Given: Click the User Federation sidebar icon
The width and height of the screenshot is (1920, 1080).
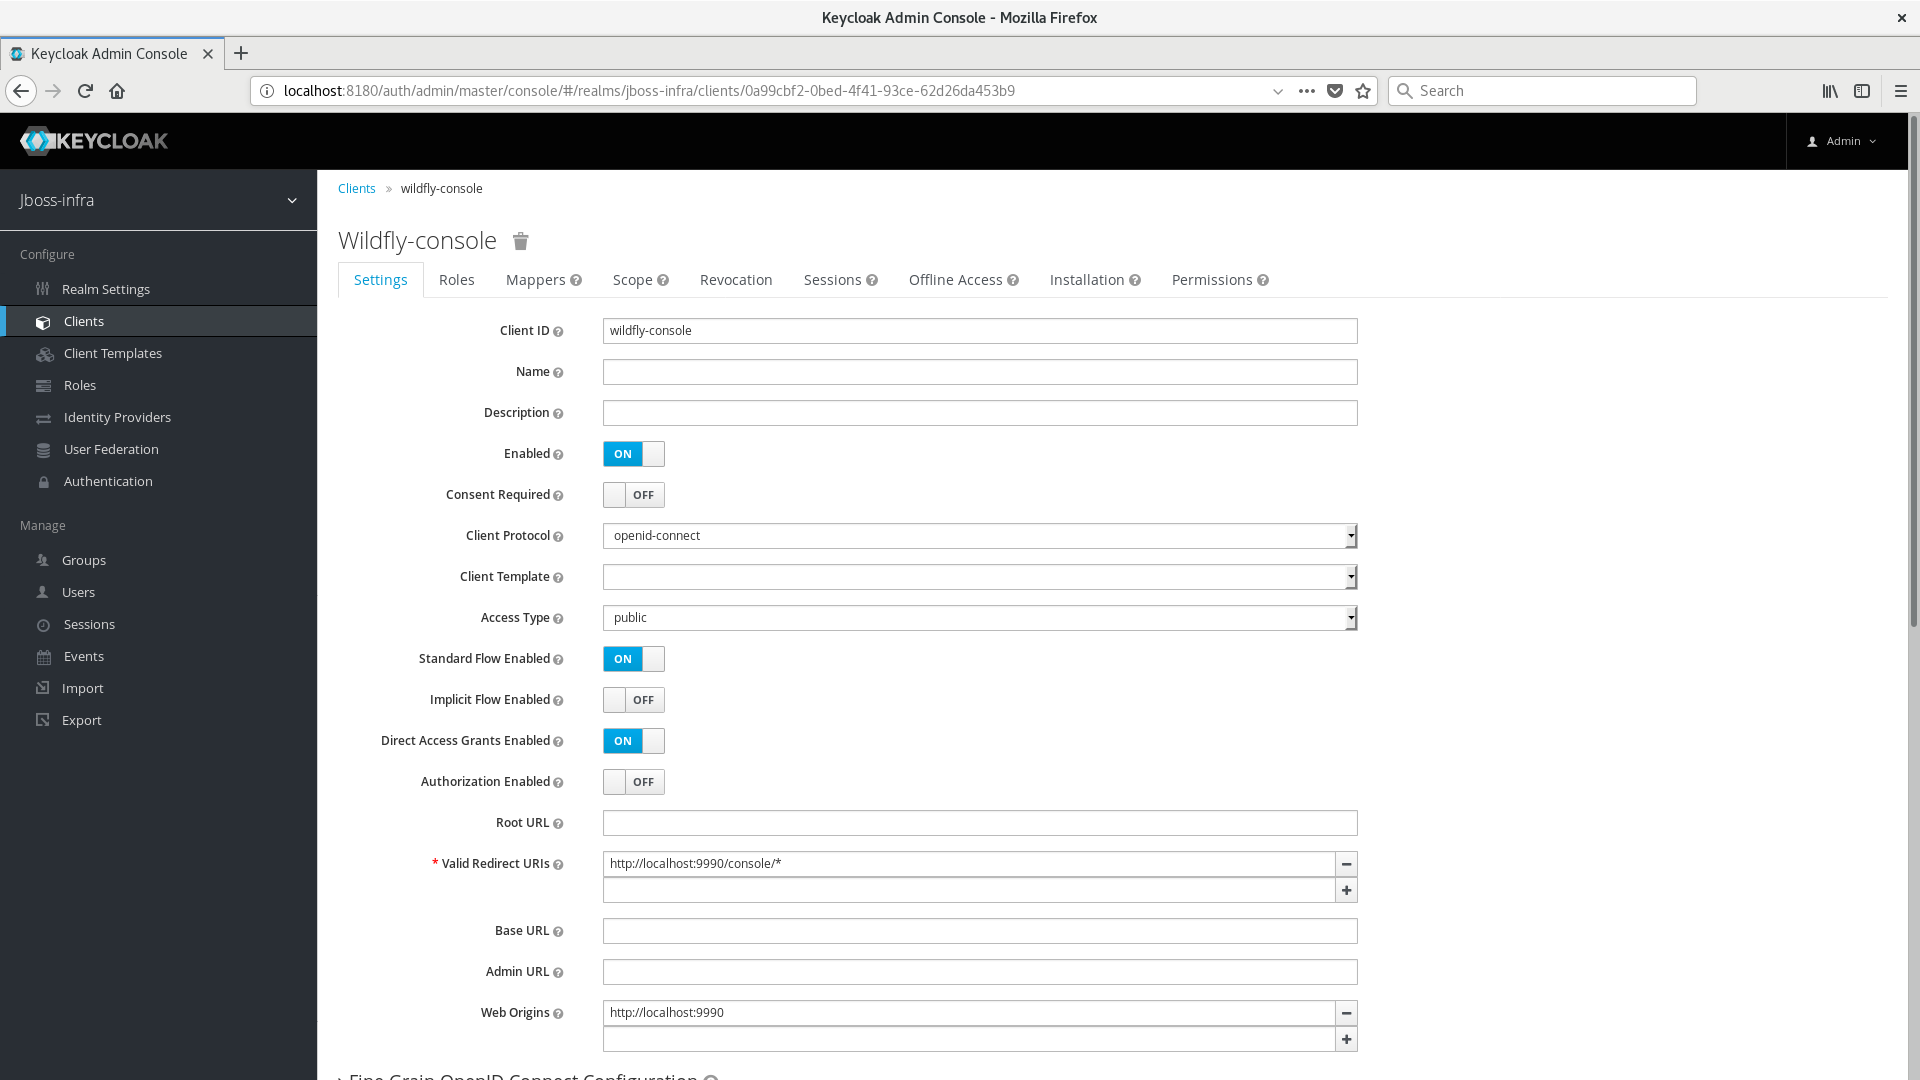Looking at the screenshot, I should [x=44, y=450].
